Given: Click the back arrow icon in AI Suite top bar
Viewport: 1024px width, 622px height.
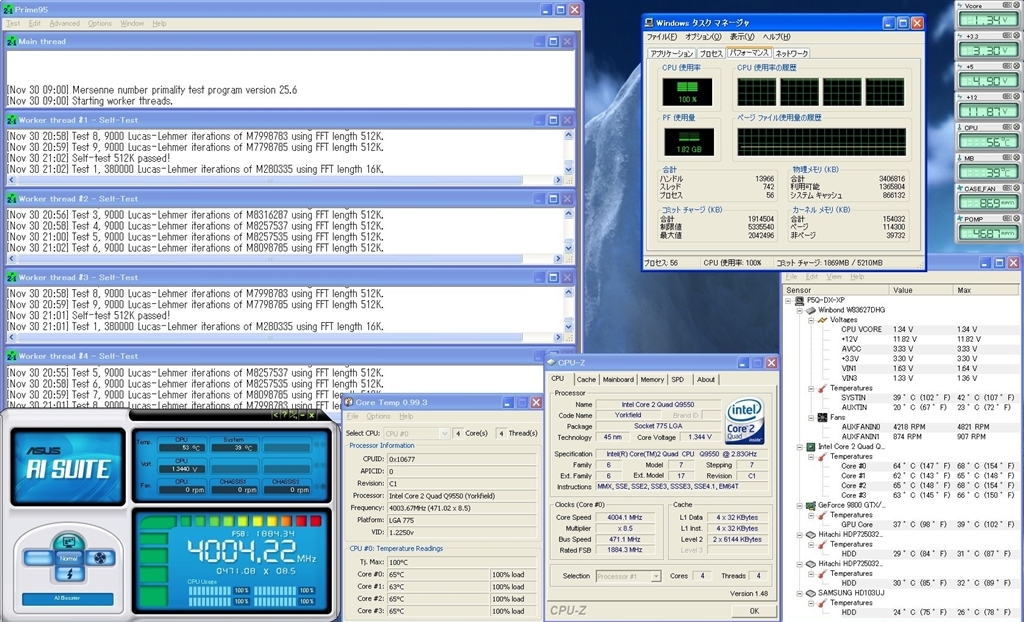Looking at the screenshot, I should (276, 415).
